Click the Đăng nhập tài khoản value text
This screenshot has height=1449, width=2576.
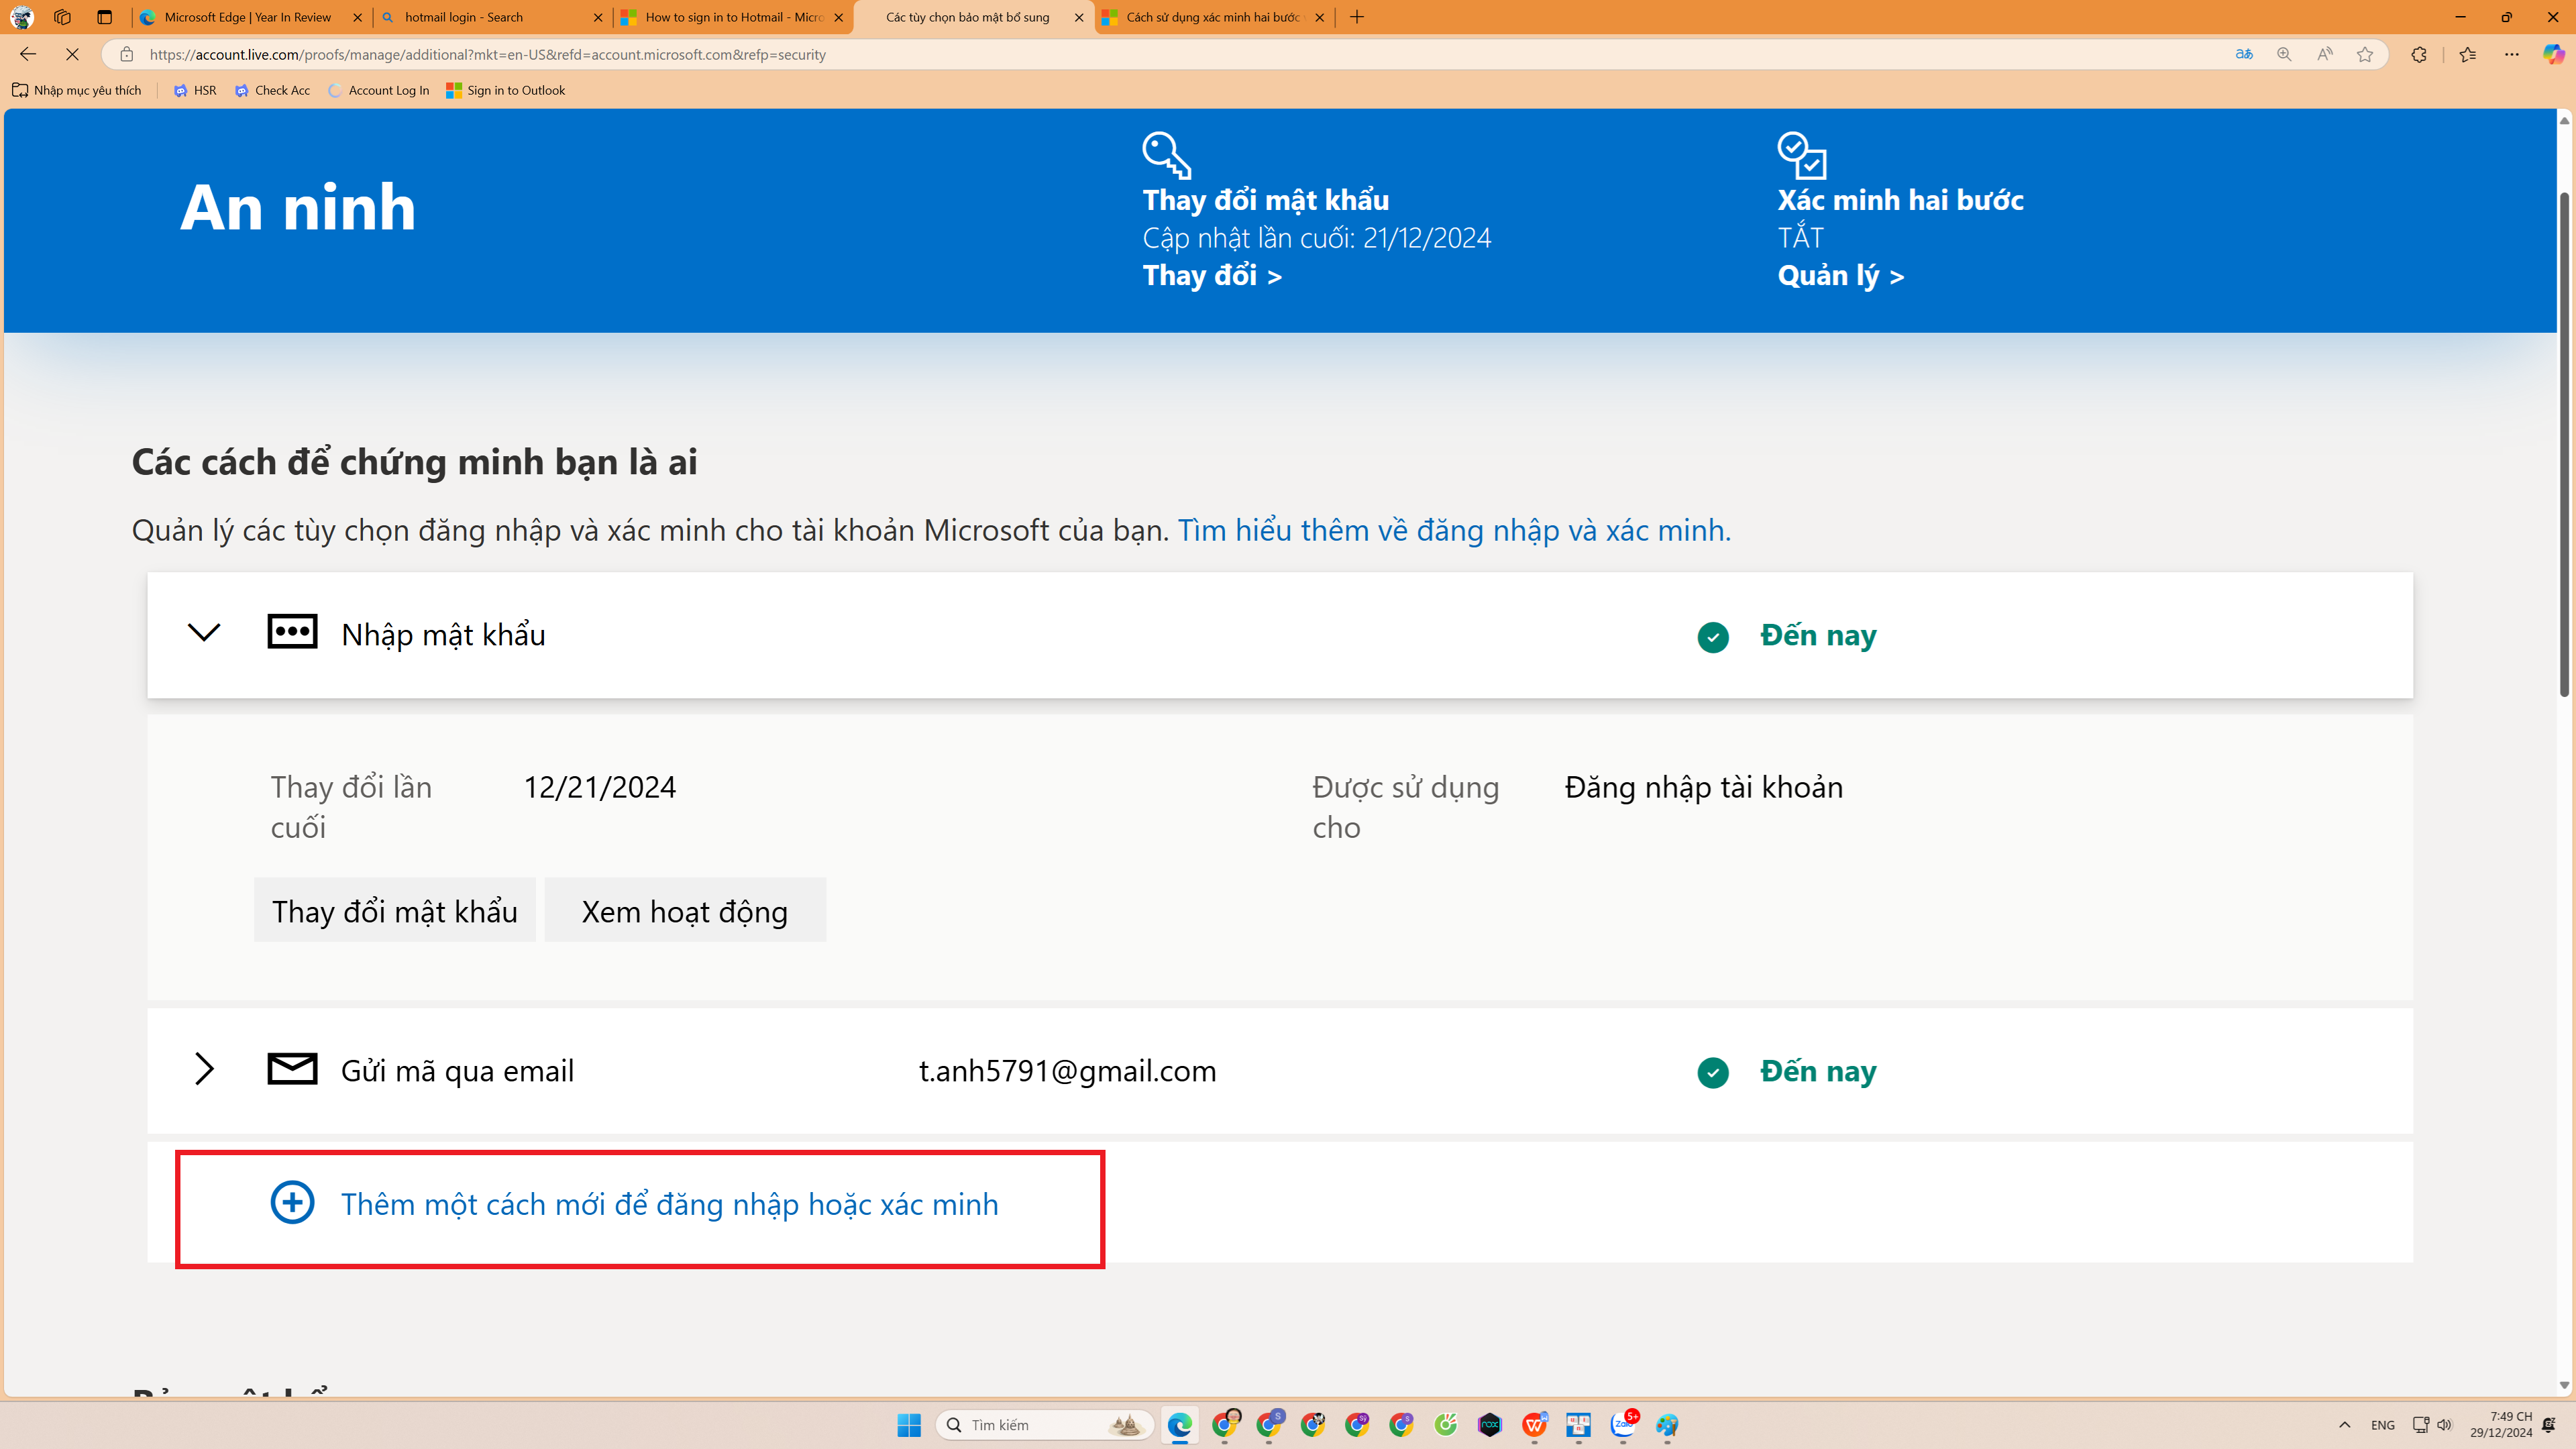click(1703, 788)
